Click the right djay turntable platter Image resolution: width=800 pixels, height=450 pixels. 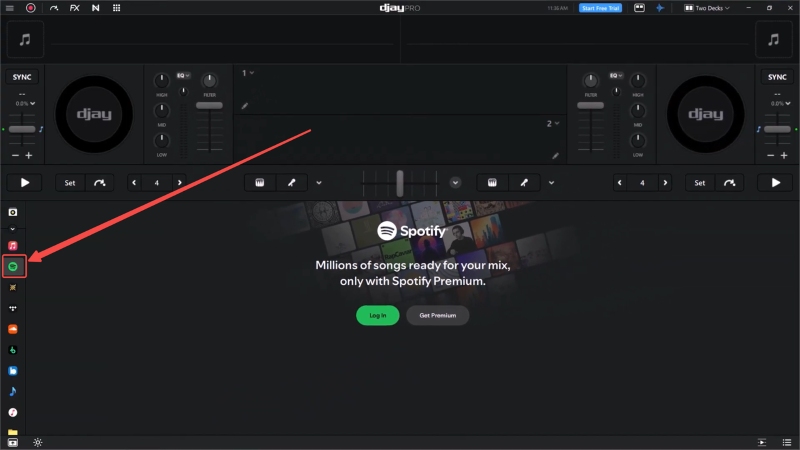coord(706,114)
